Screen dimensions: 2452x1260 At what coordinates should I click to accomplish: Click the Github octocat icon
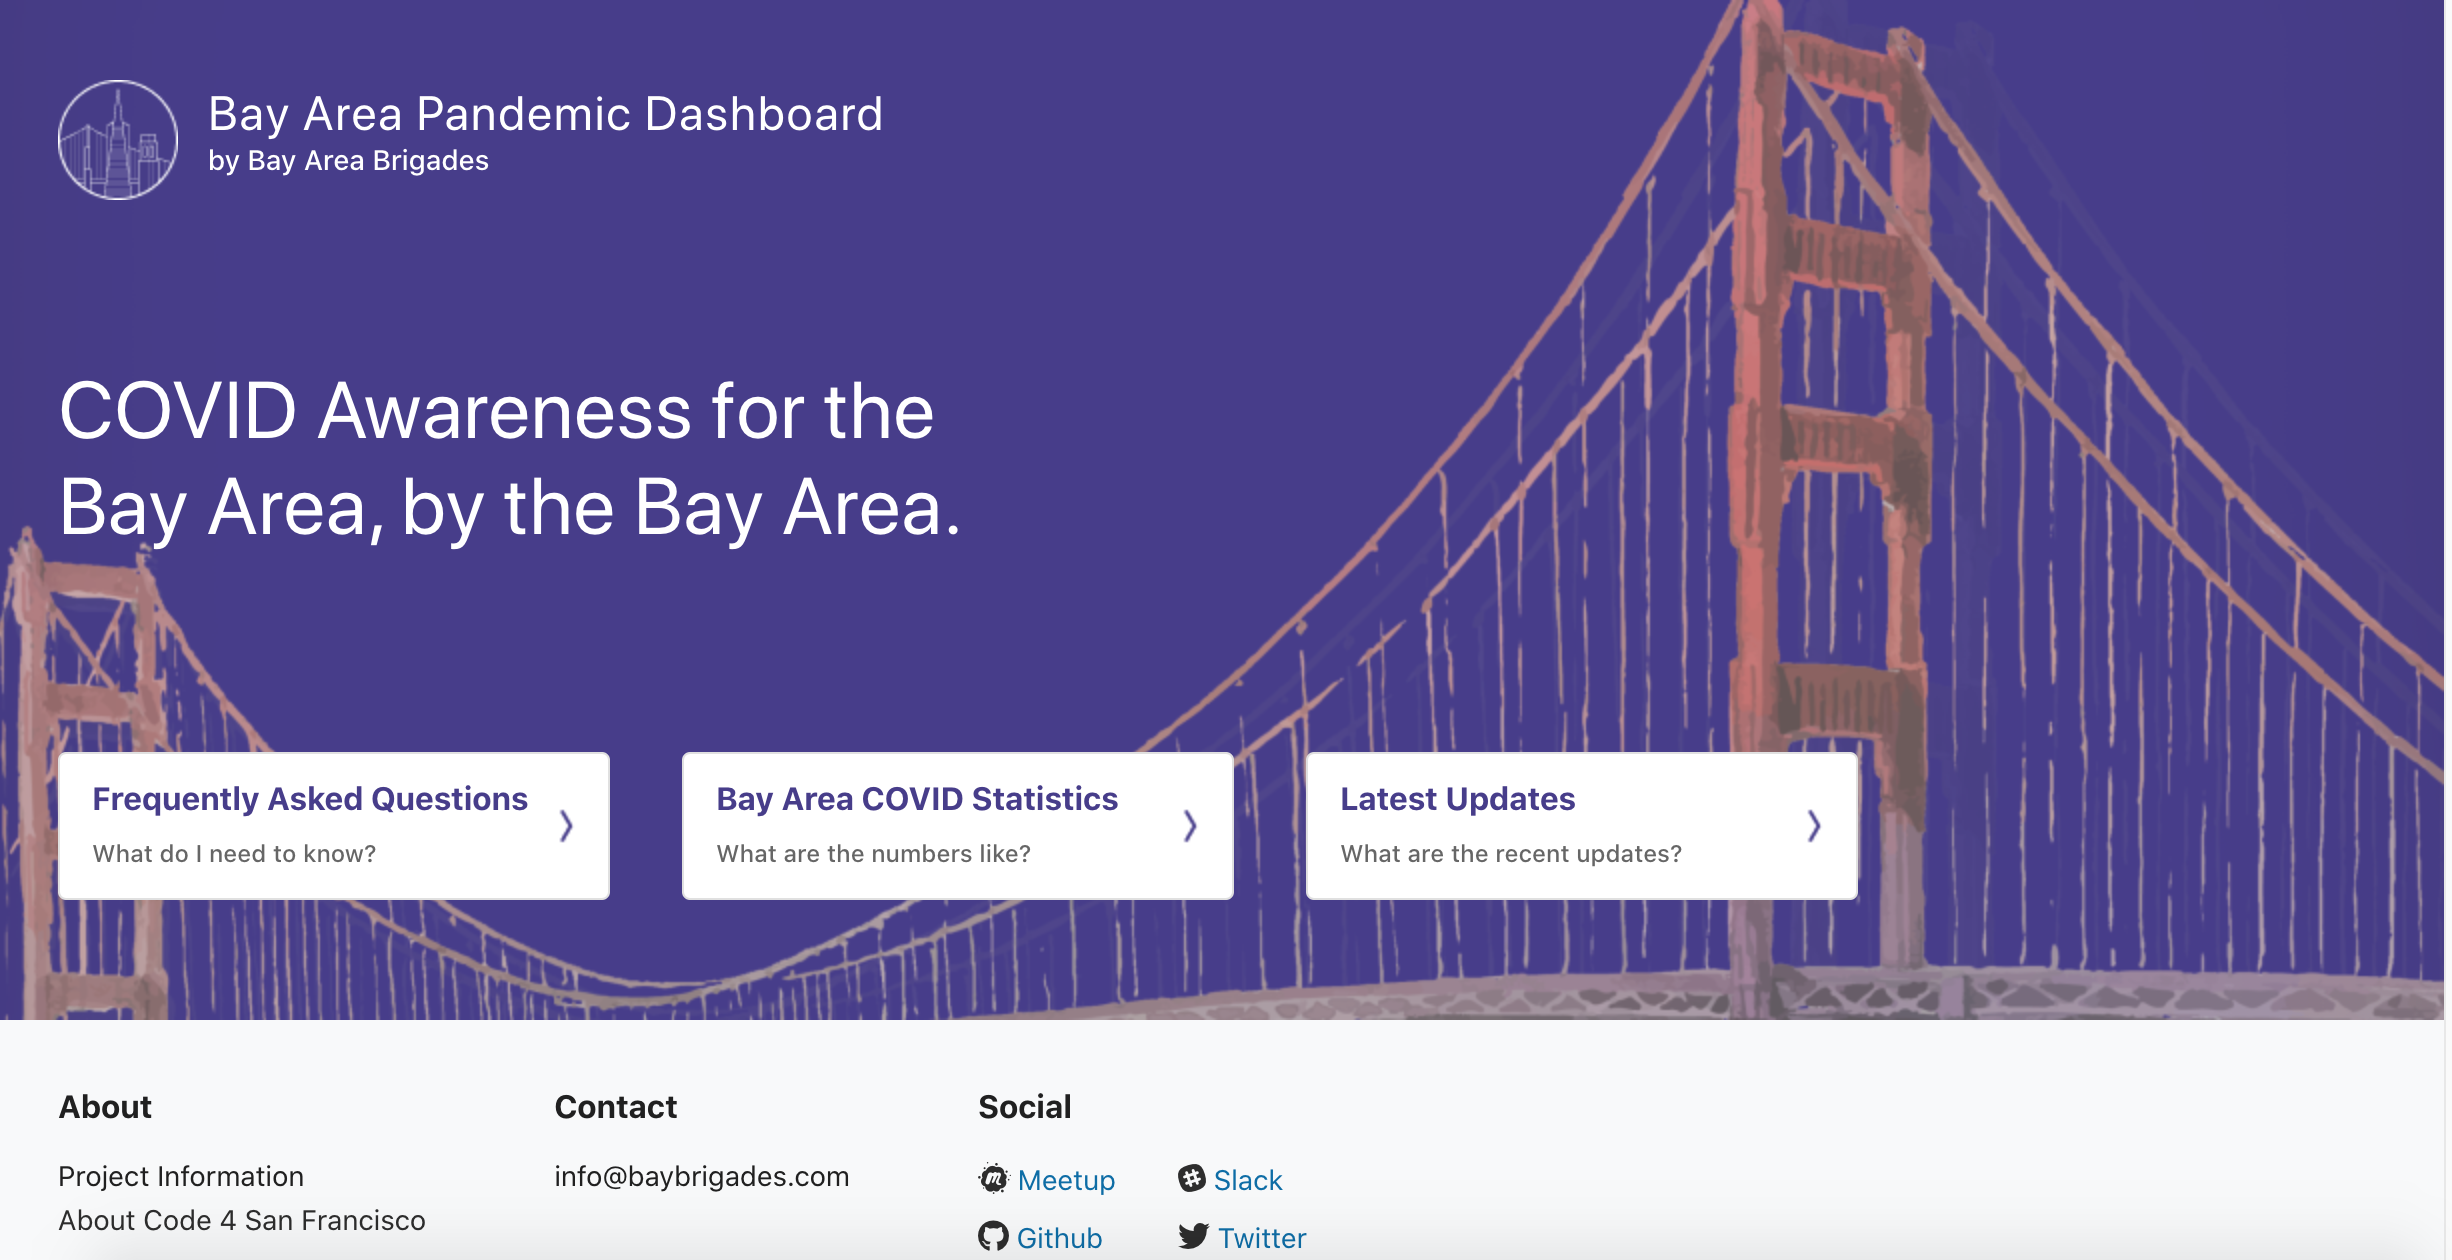pyautogui.click(x=993, y=1237)
